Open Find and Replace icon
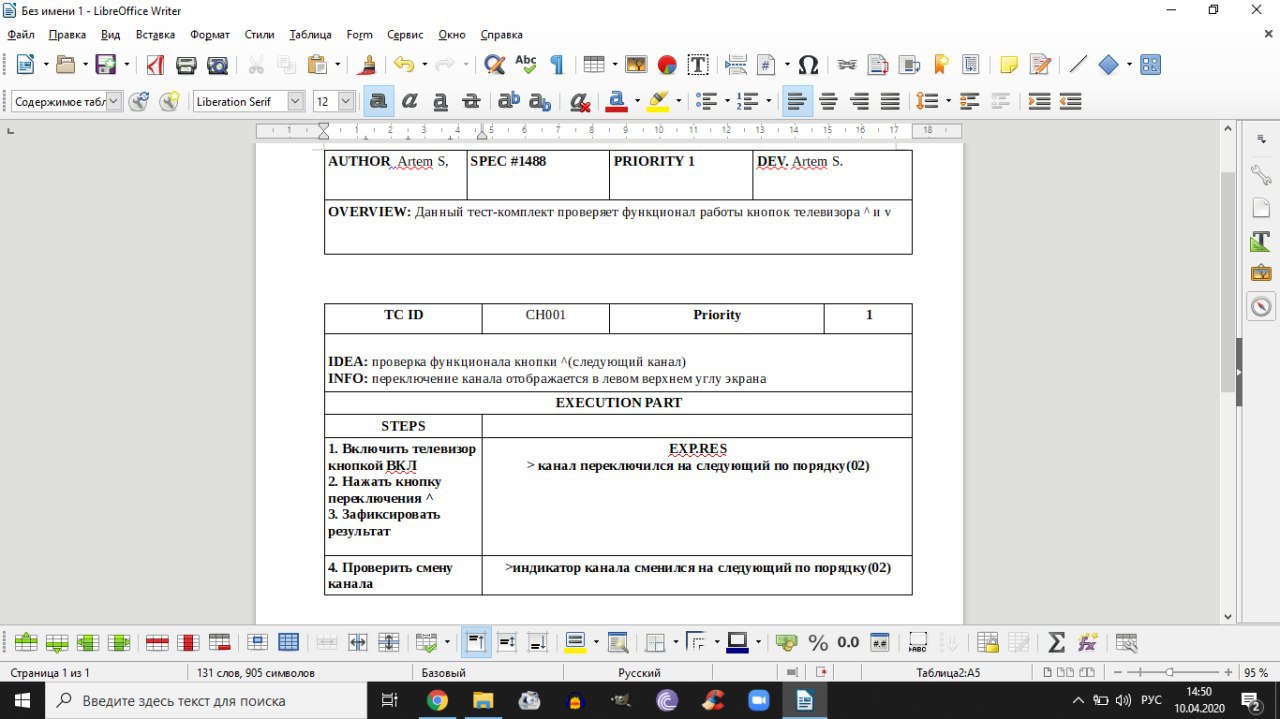This screenshot has height=719, width=1280. [x=494, y=65]
